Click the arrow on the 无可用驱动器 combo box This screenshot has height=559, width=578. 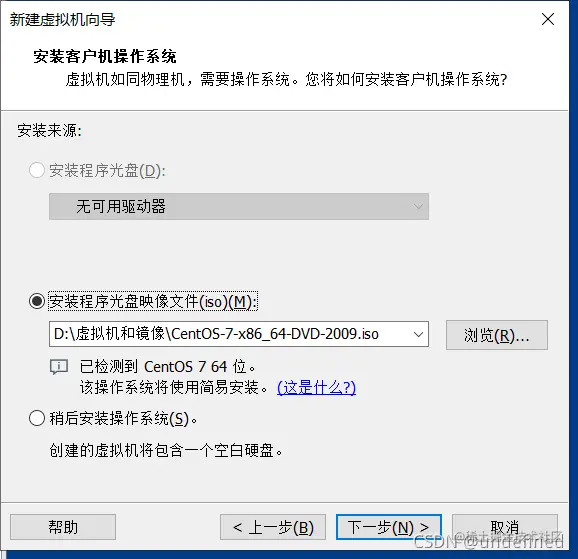(x=418, y=206)
